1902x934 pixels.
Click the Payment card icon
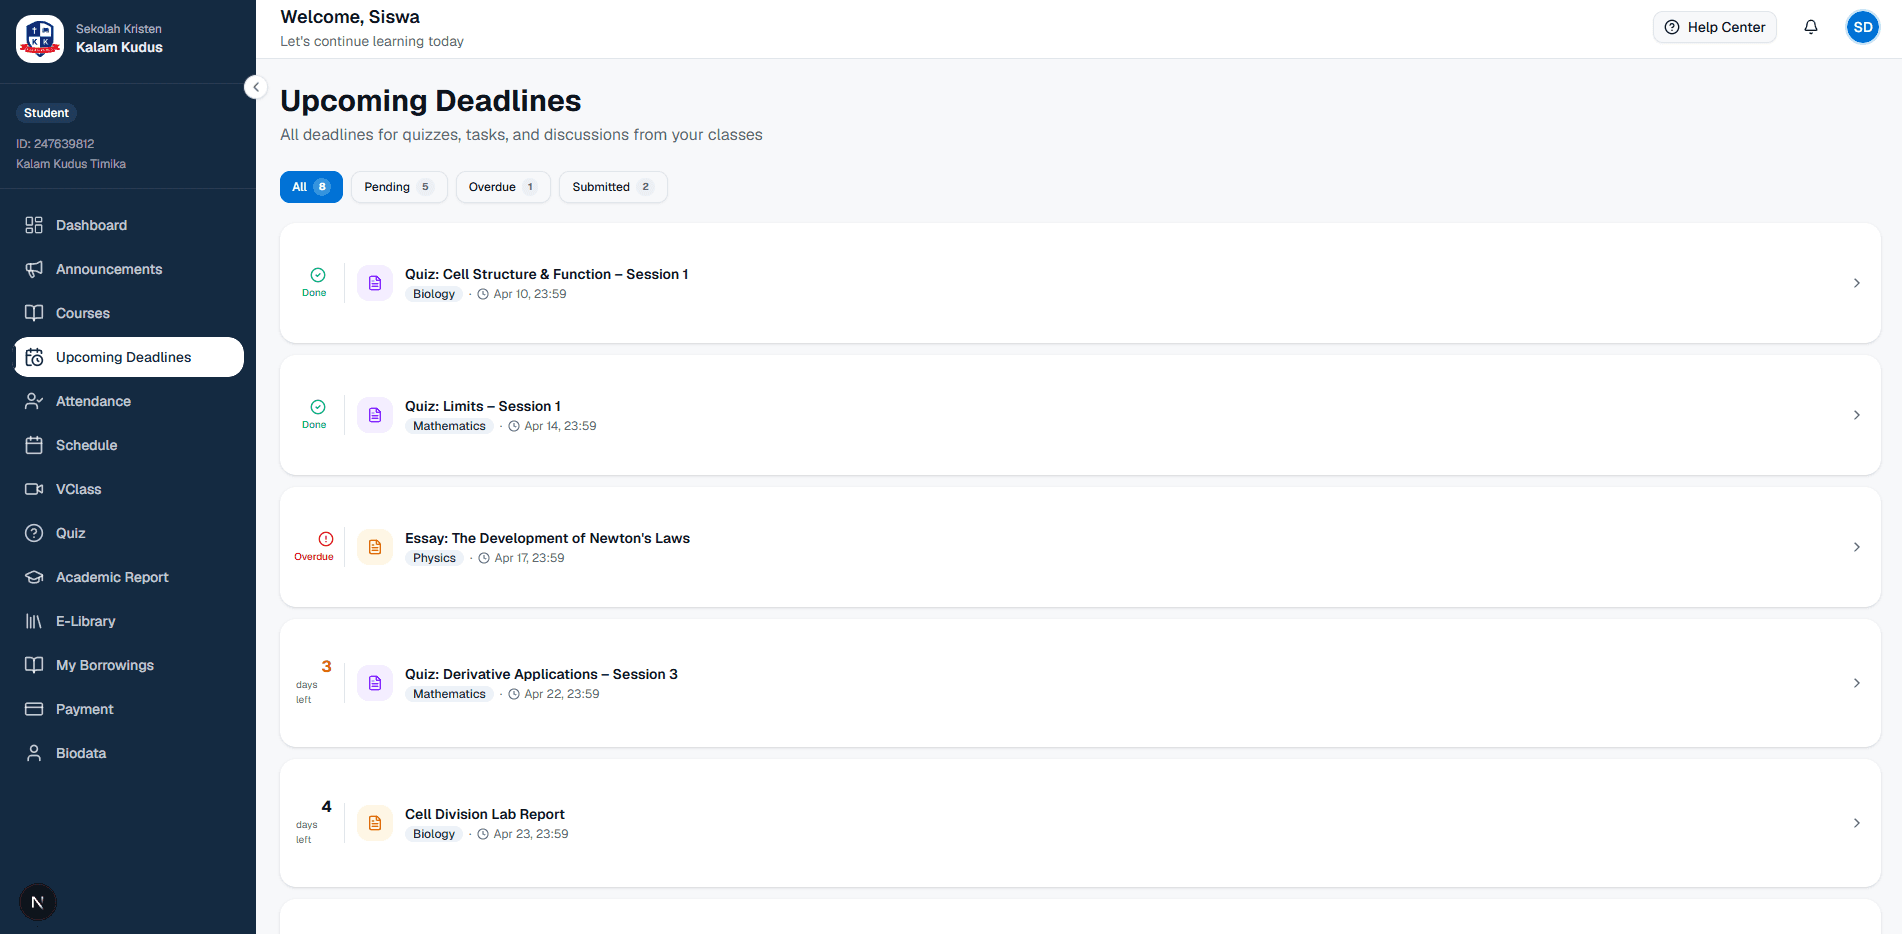tap(34, 709)
